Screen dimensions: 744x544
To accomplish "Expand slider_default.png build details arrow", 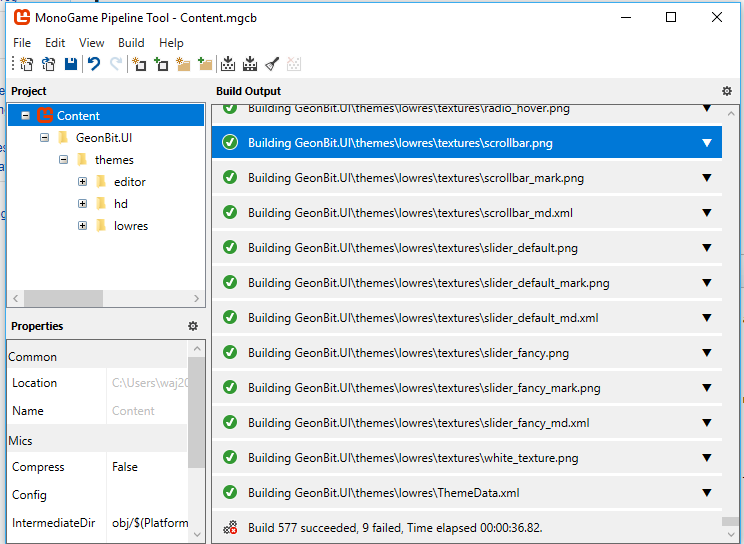I will tap(707, 248).
